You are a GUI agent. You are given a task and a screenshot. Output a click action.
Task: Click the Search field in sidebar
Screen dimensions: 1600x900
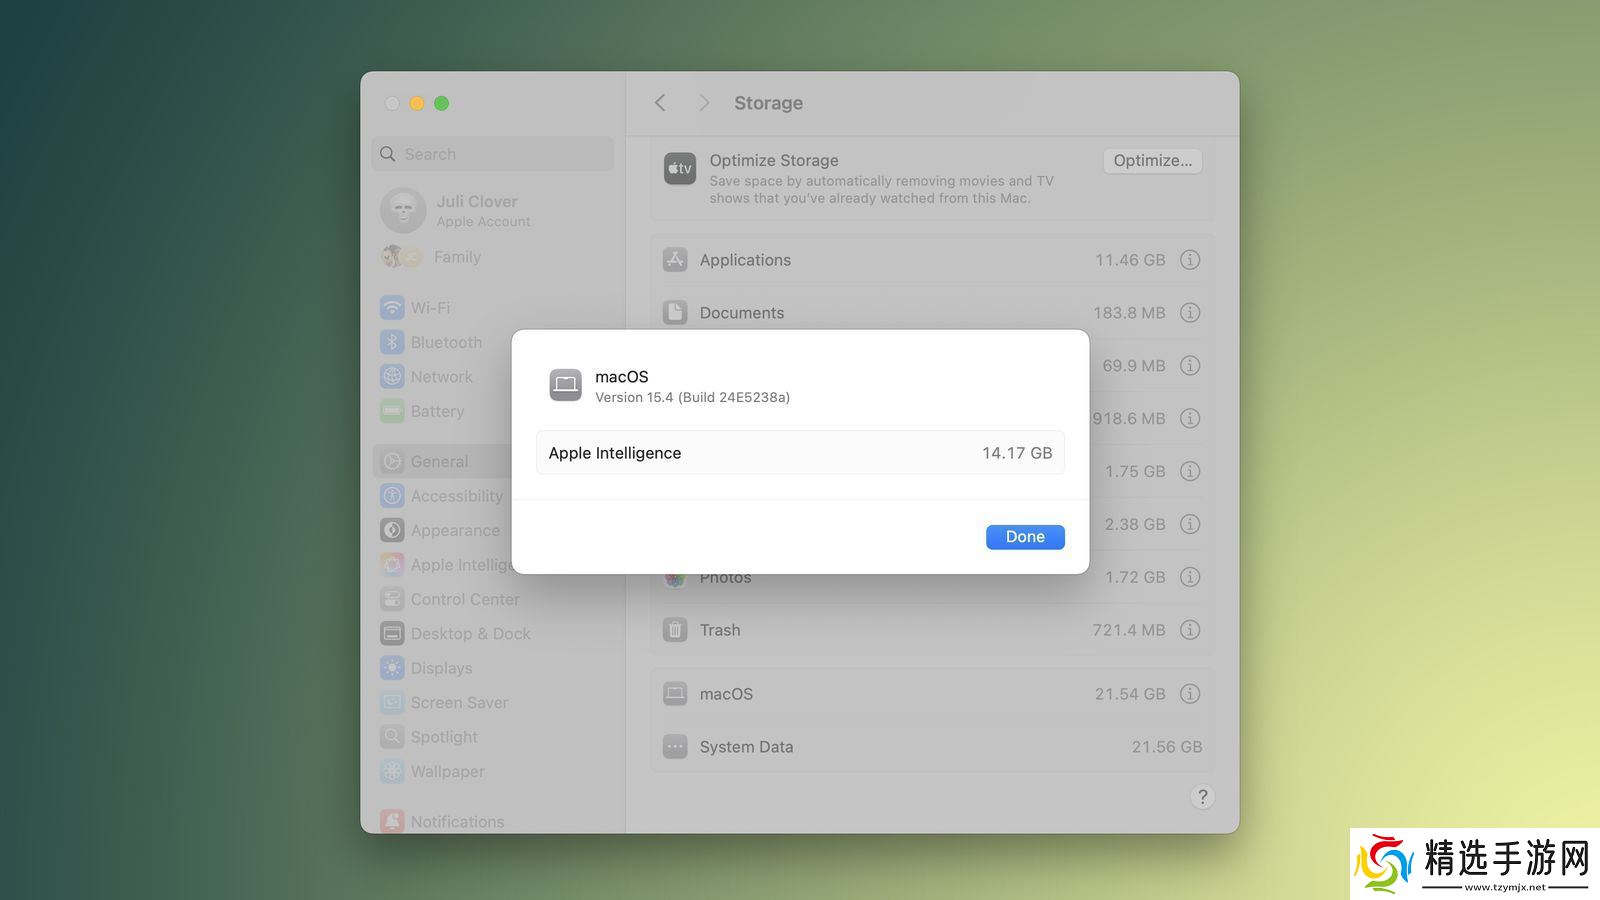click(493, 154)
